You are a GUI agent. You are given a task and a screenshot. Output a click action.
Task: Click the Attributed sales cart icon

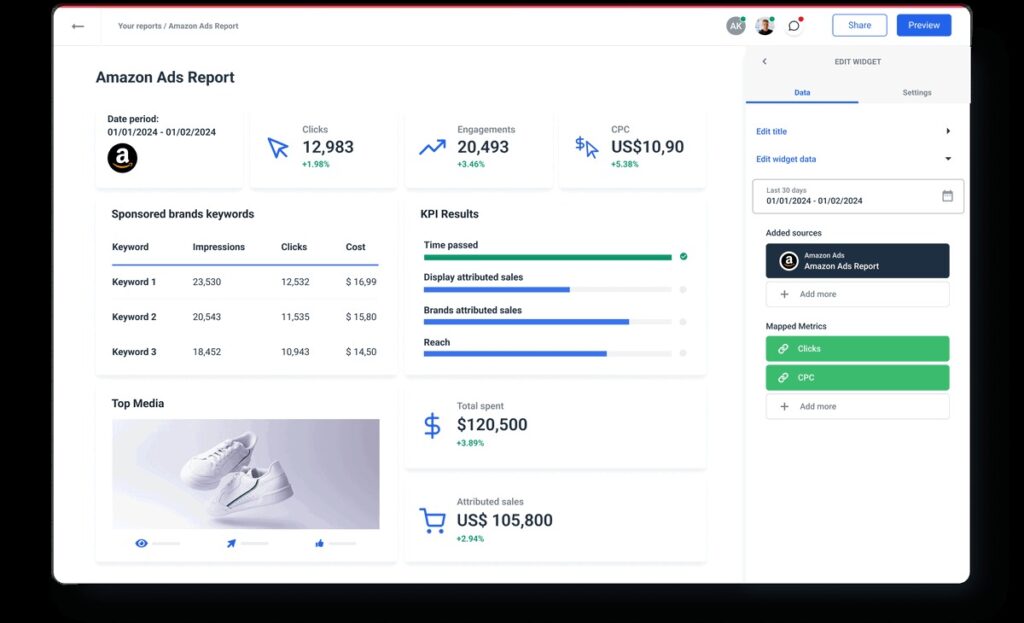[x=432, y=520]
